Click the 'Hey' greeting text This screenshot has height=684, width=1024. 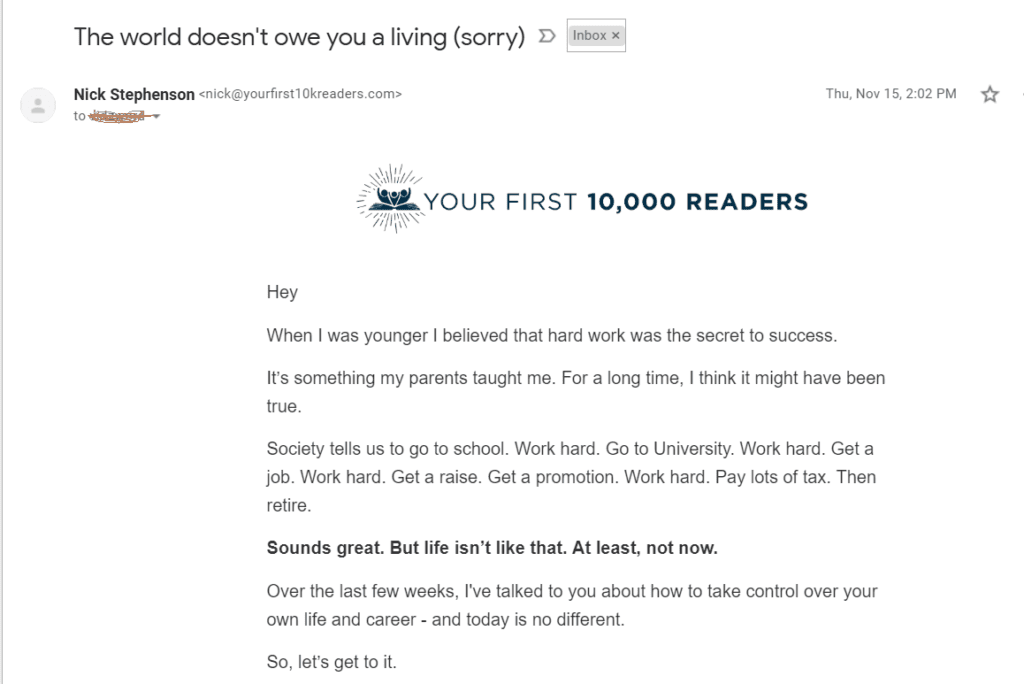[x=282, y=292]
